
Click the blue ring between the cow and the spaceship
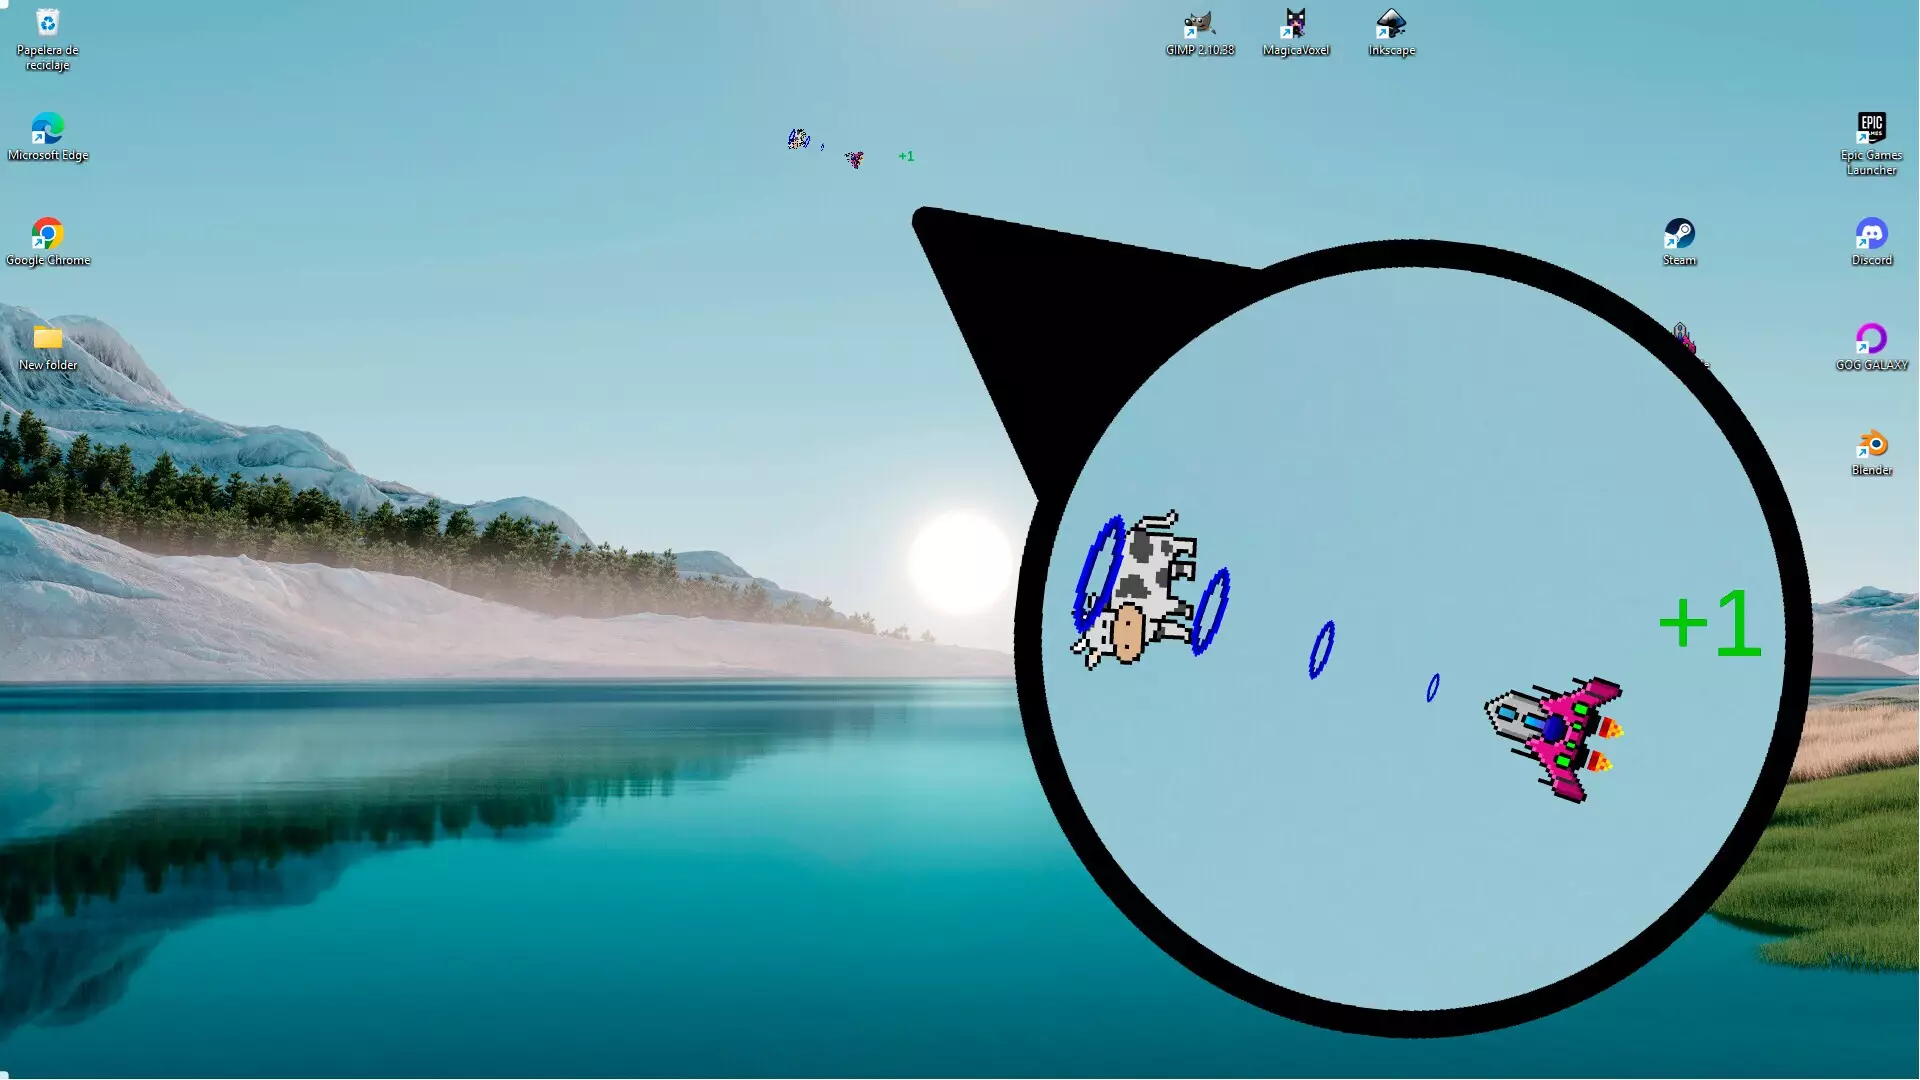coord(1321,650)
